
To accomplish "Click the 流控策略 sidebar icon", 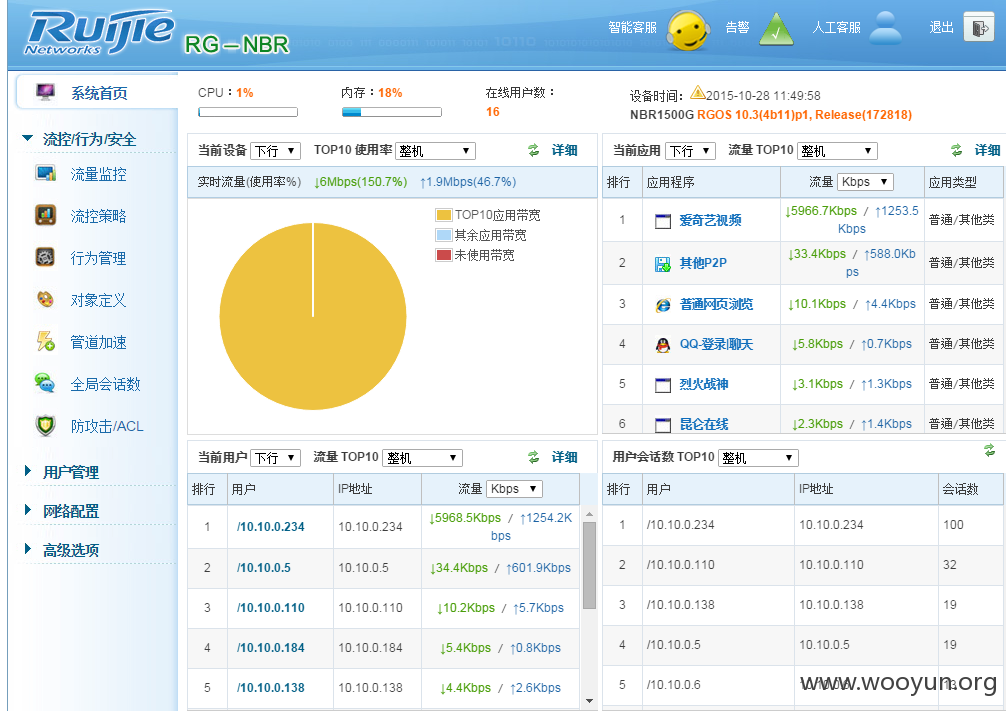I will click(x=46, y=215).
